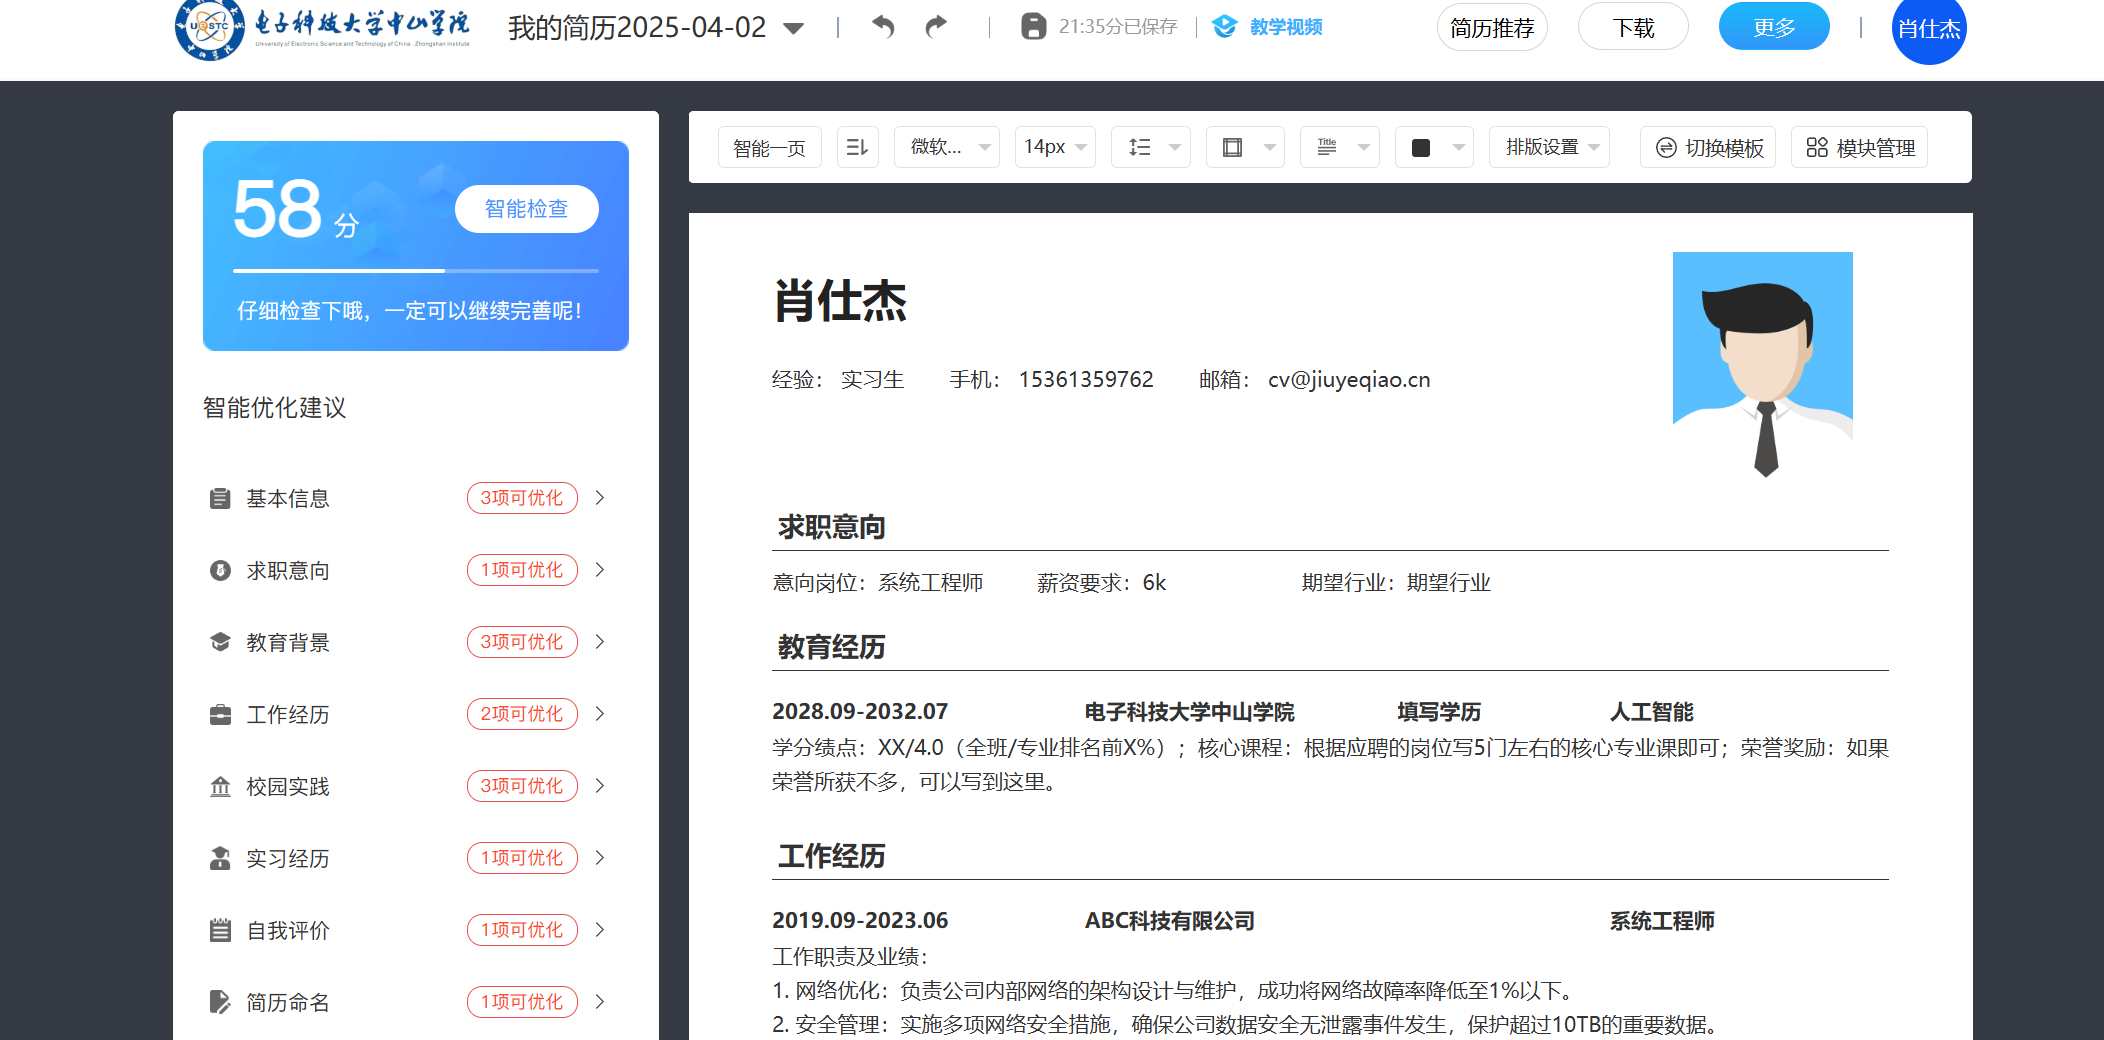Click the redo arrow icon
2104x1040 pixels.
(x=936, y=26)
